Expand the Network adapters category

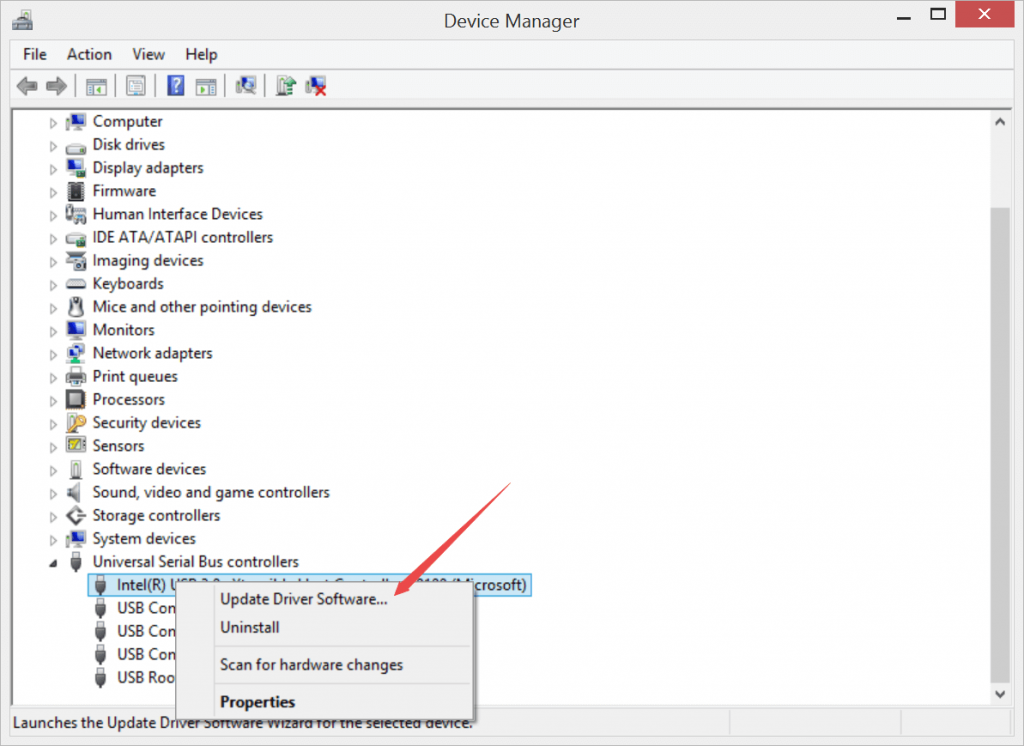(53, 353)
